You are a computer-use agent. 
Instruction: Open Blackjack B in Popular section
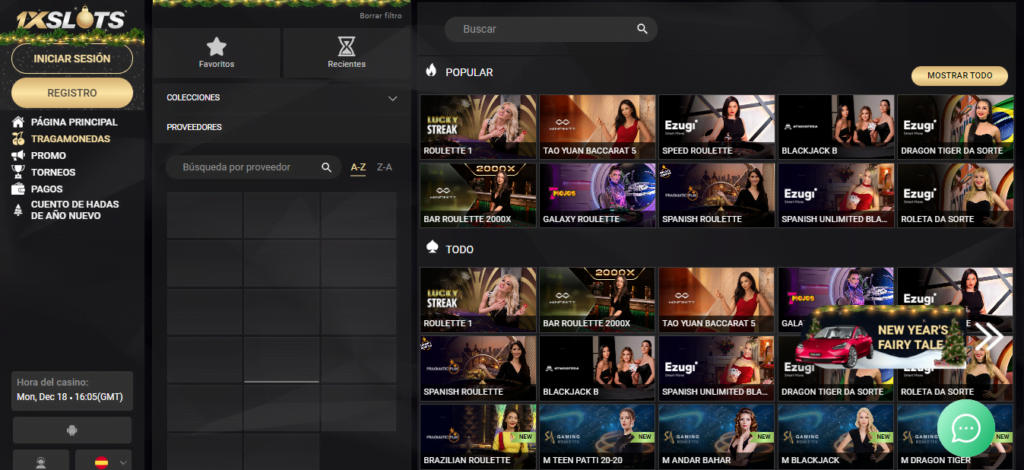836,127
